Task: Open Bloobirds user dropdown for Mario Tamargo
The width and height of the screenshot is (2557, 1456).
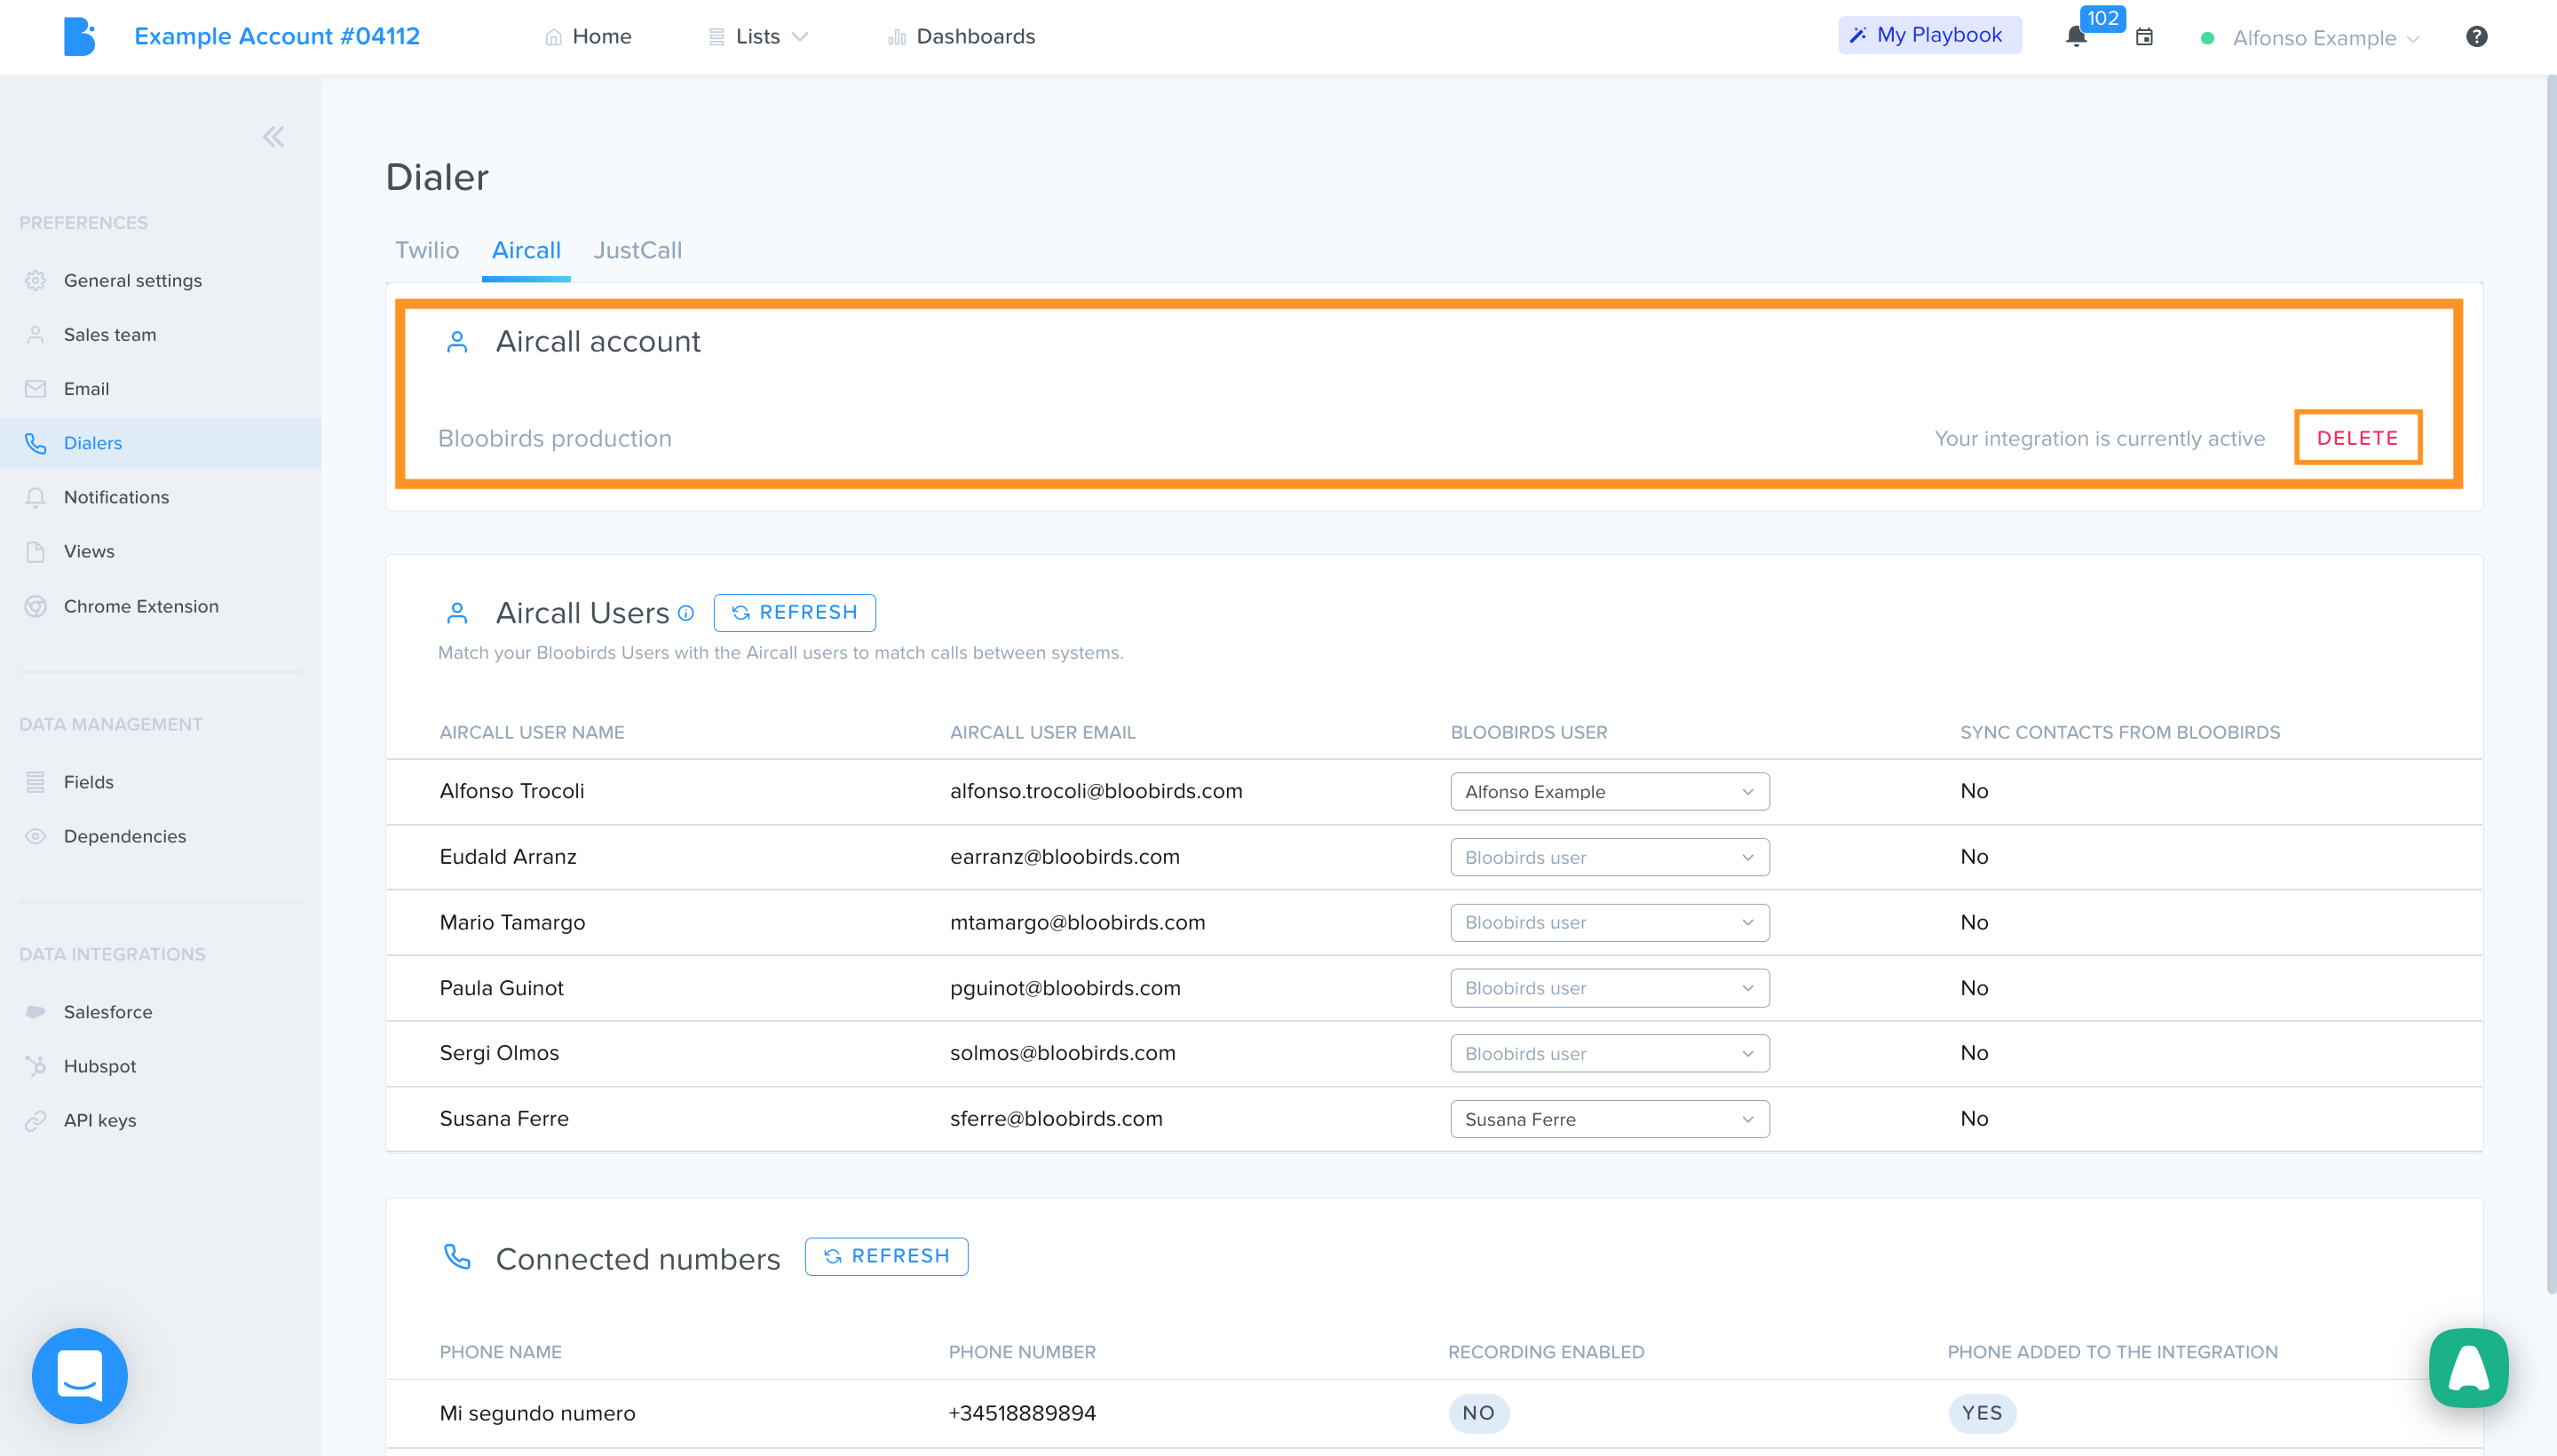Action: [1609, 922]
